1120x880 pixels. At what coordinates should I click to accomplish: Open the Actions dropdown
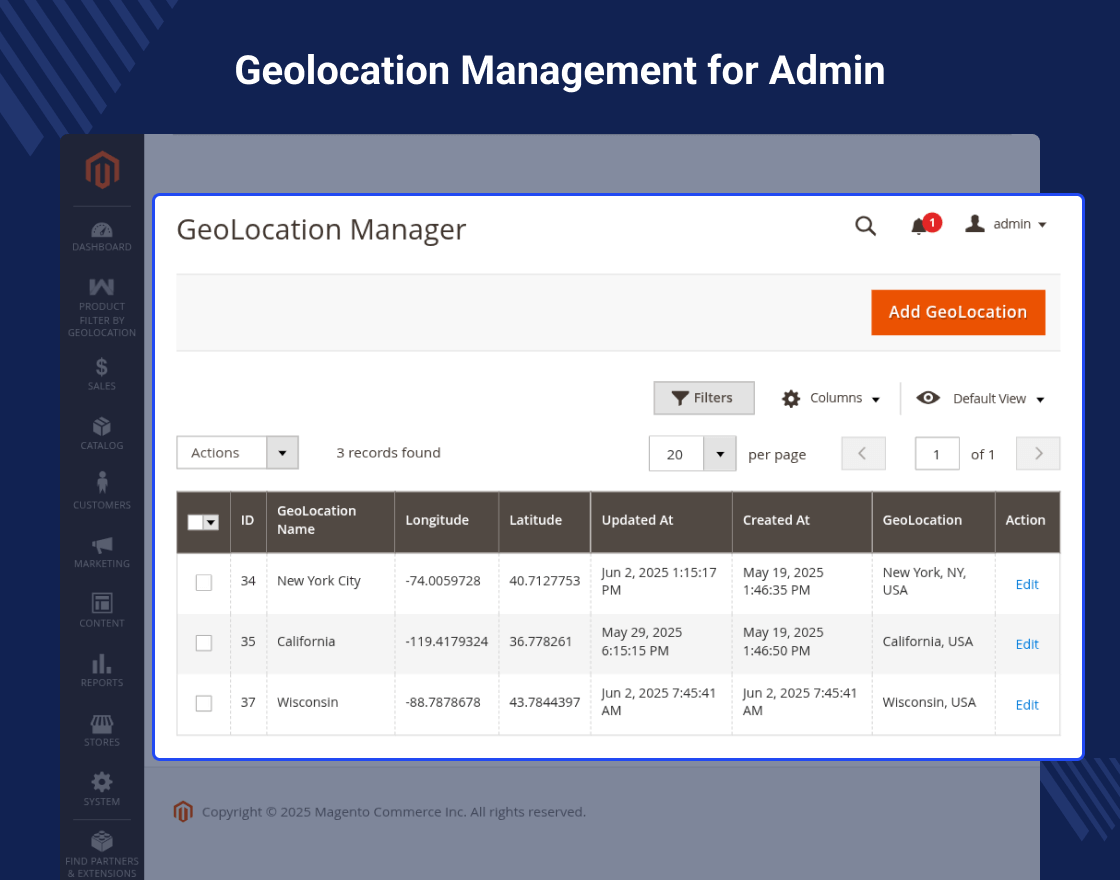pyautogui.click(x=237, y=453)
